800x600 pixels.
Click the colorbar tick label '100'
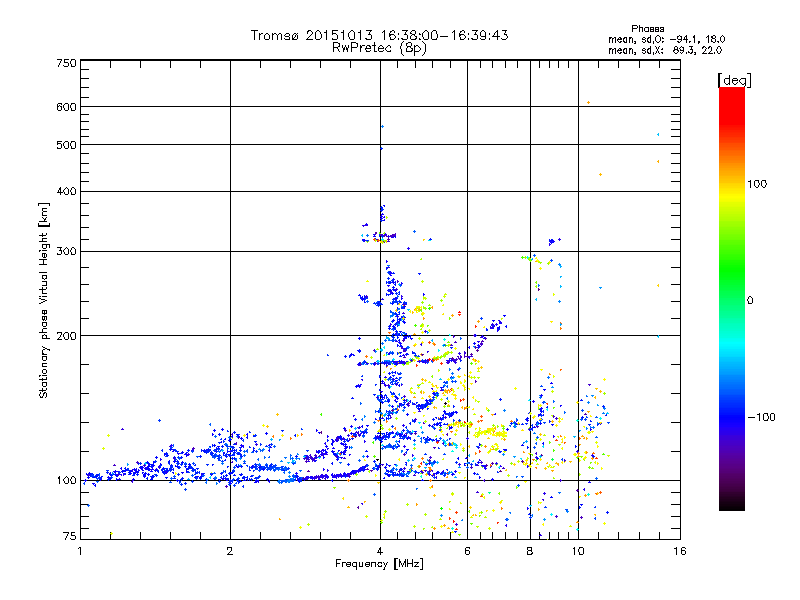click(x=757, y=184)
